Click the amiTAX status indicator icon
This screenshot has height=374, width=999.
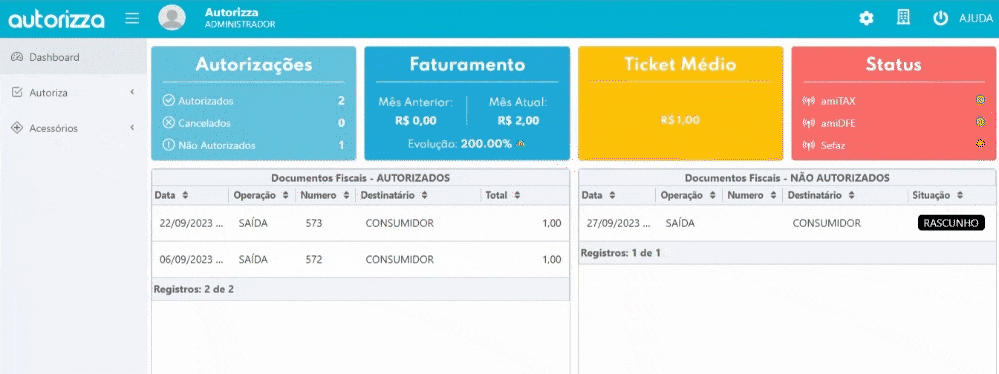pos(981,100)
